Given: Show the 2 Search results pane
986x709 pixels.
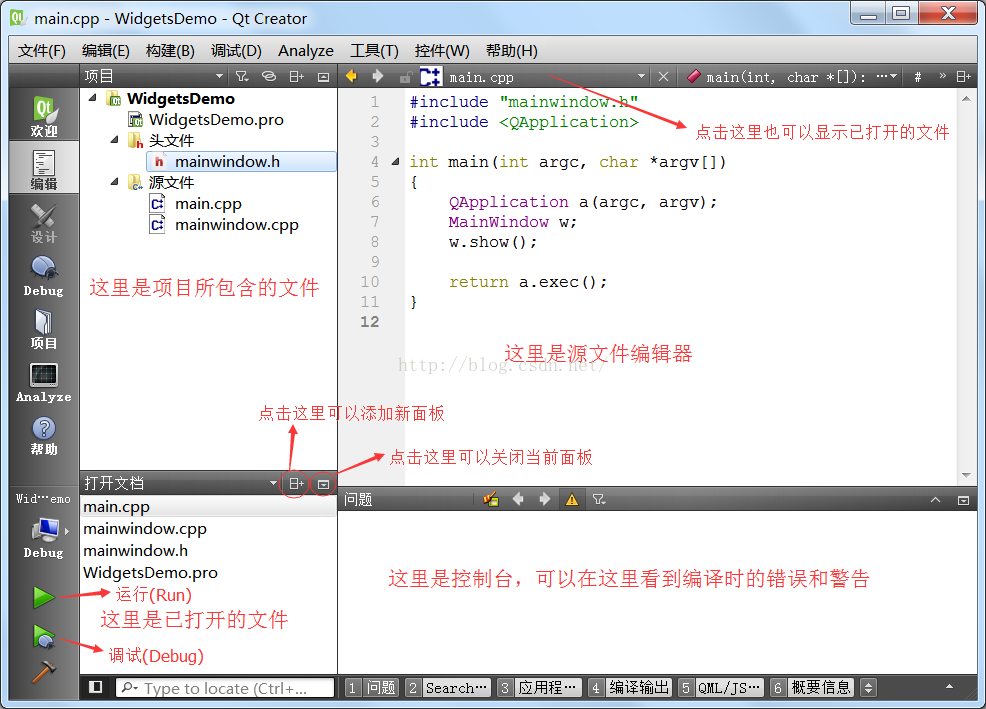Looking at the screenshot, I should tap(447, 688).
